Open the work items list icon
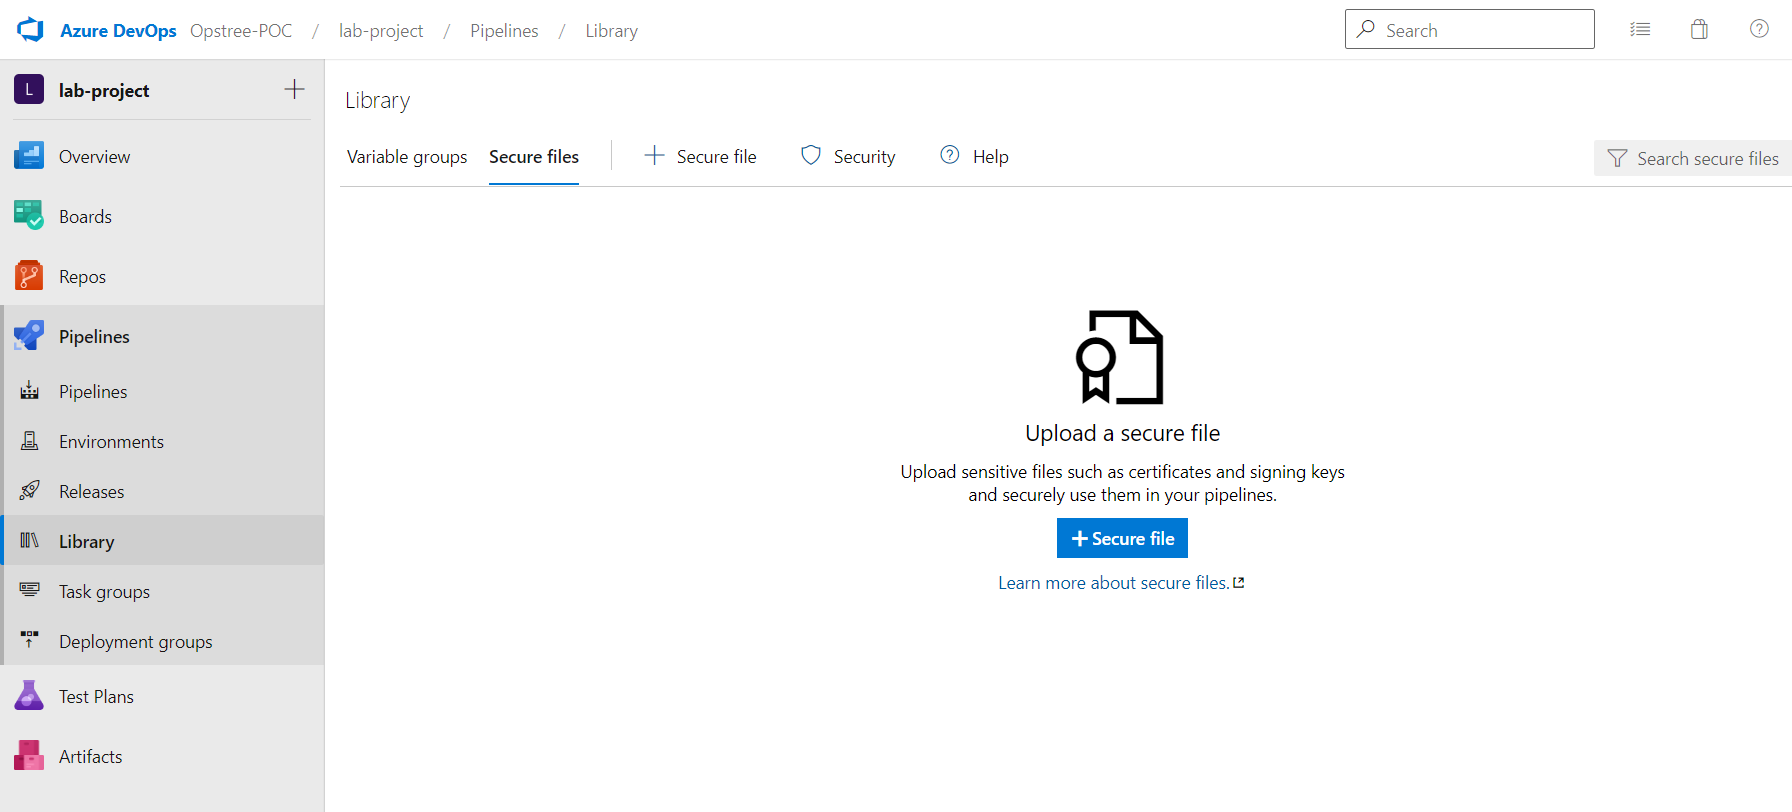Image resolution: width=1792 pixels, height=812 pixels. 1640,30
